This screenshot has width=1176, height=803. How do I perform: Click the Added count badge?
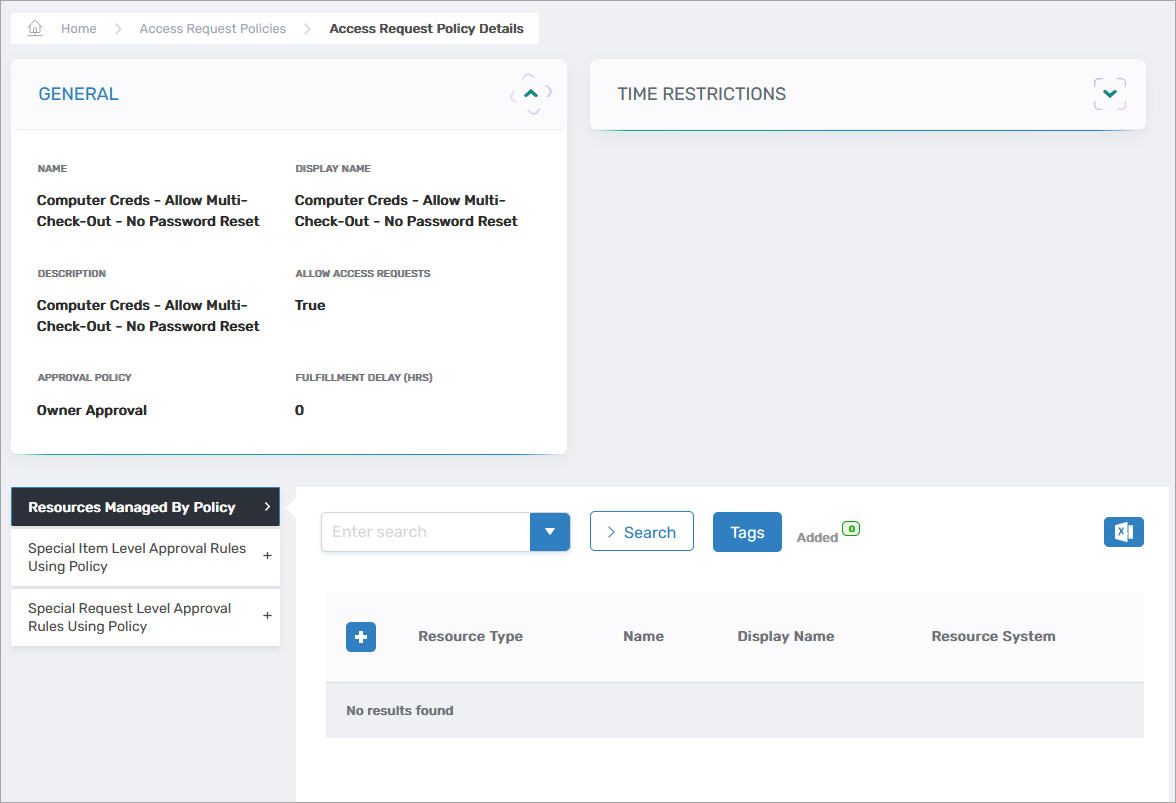pyautogui.click(x=850, y=529)
